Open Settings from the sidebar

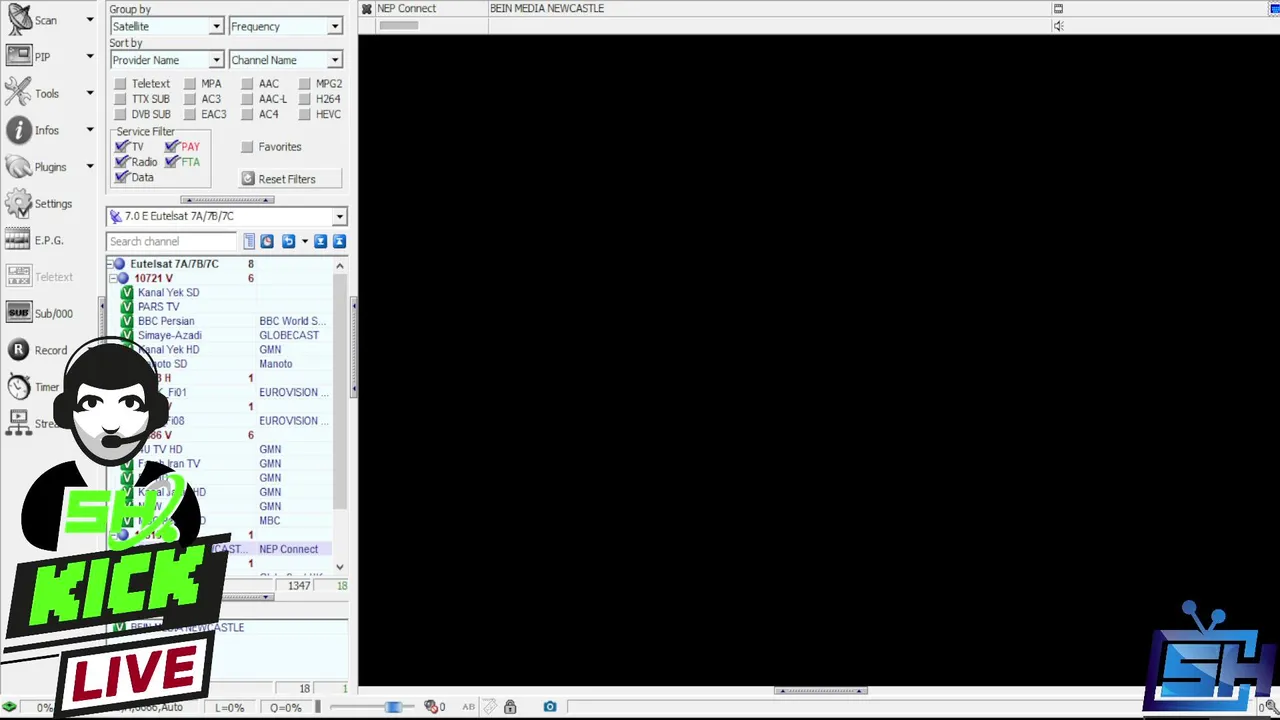tap(38, 204)
